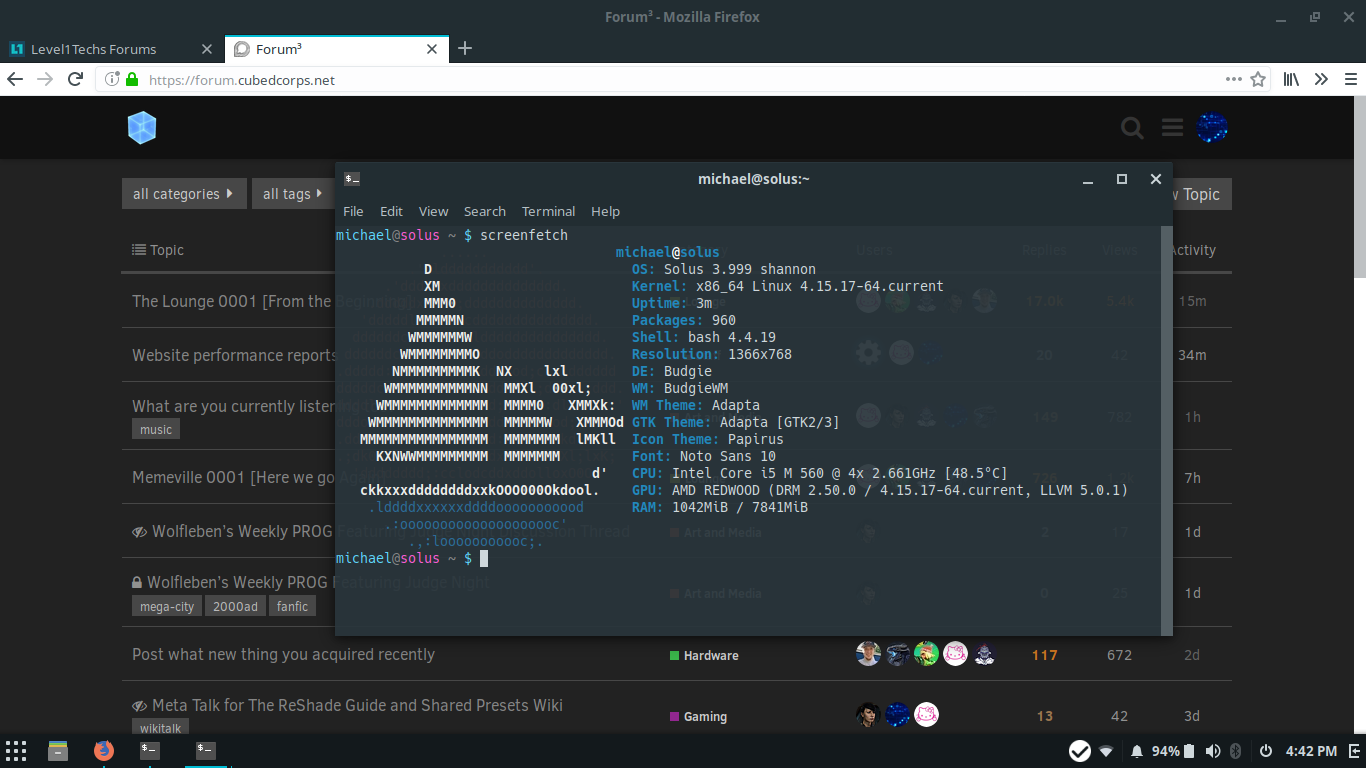Screen dimensions: 1366x768
Task: Sort the list by the Topic column header
Action: point(158,250)
